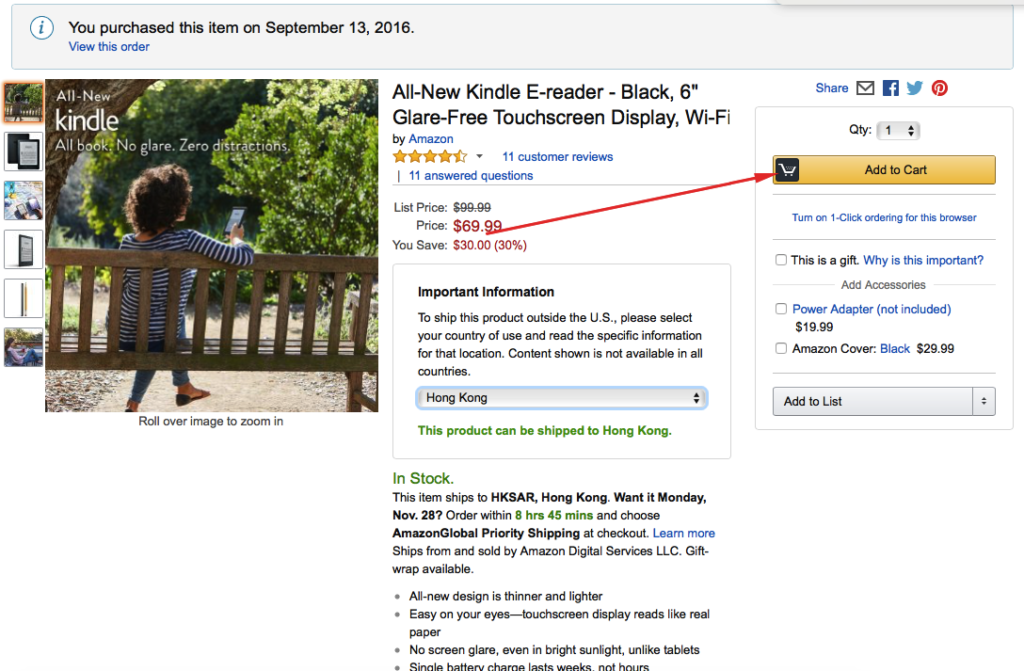This screenshot has height=671, width=1024.
Task: Turn on 1-Click ordering for this browser
Action: point(884,218)
